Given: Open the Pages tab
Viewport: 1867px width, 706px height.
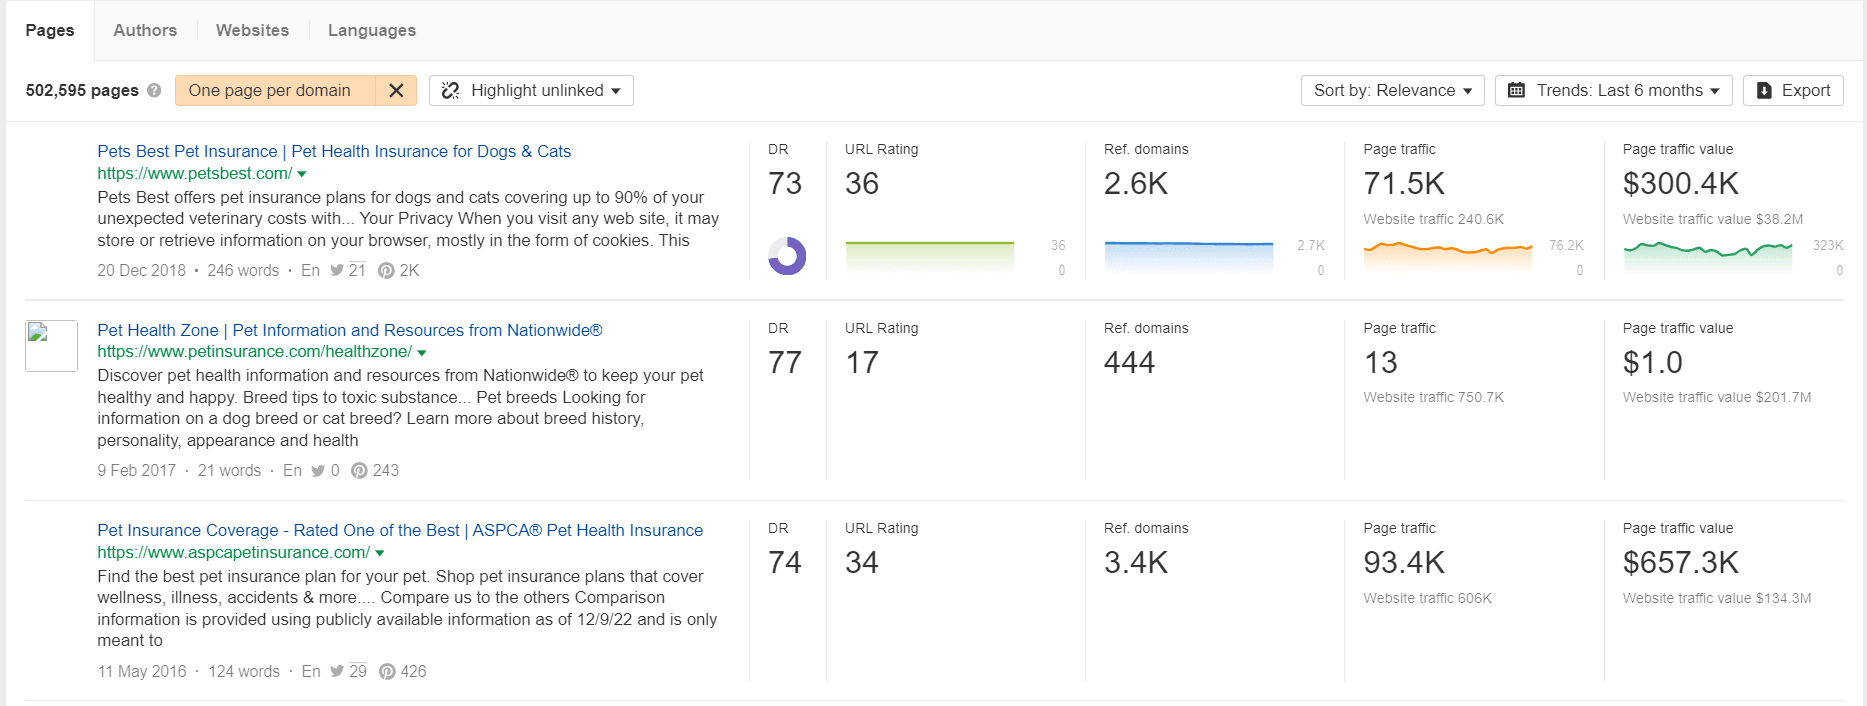Looking at the screenshot, I should [50, 30].
